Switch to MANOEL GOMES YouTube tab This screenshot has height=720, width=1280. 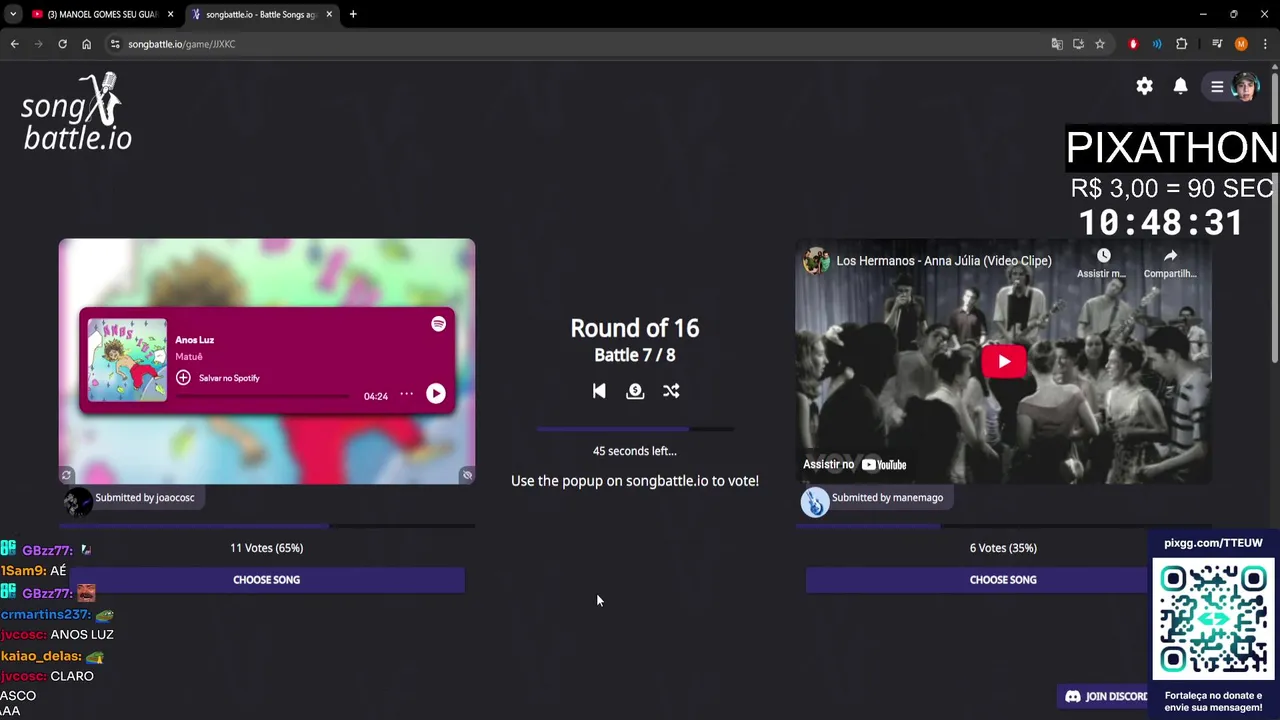tap(100, 14)
